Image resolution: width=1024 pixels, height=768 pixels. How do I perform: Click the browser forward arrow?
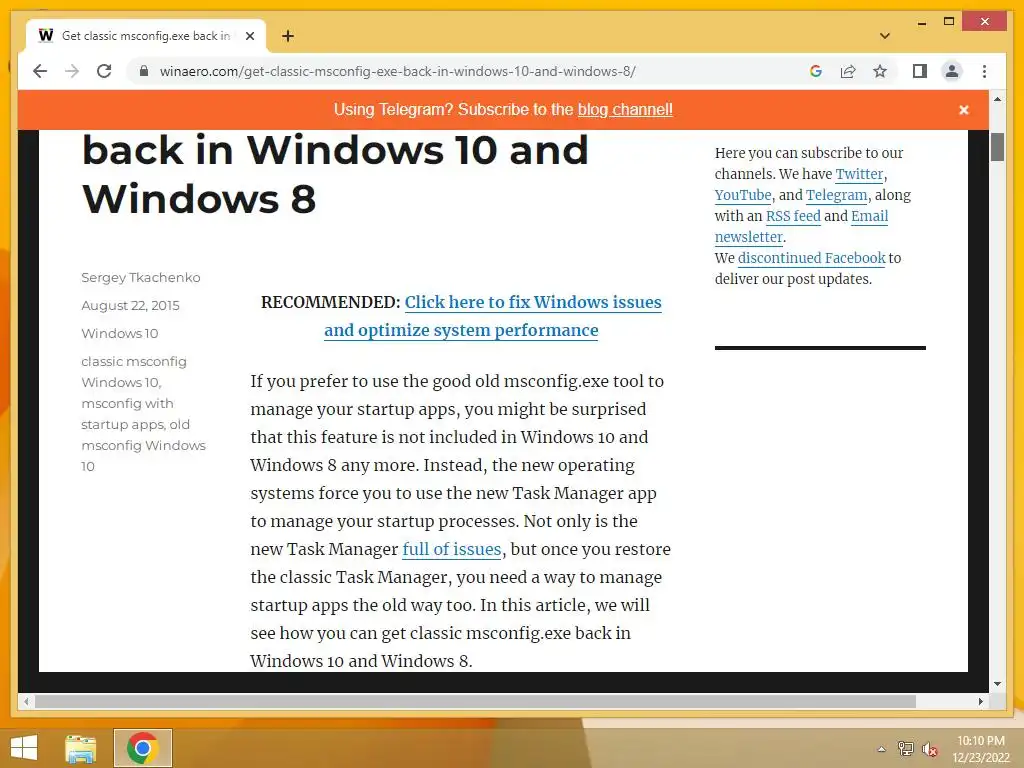[x=72, y=71]
